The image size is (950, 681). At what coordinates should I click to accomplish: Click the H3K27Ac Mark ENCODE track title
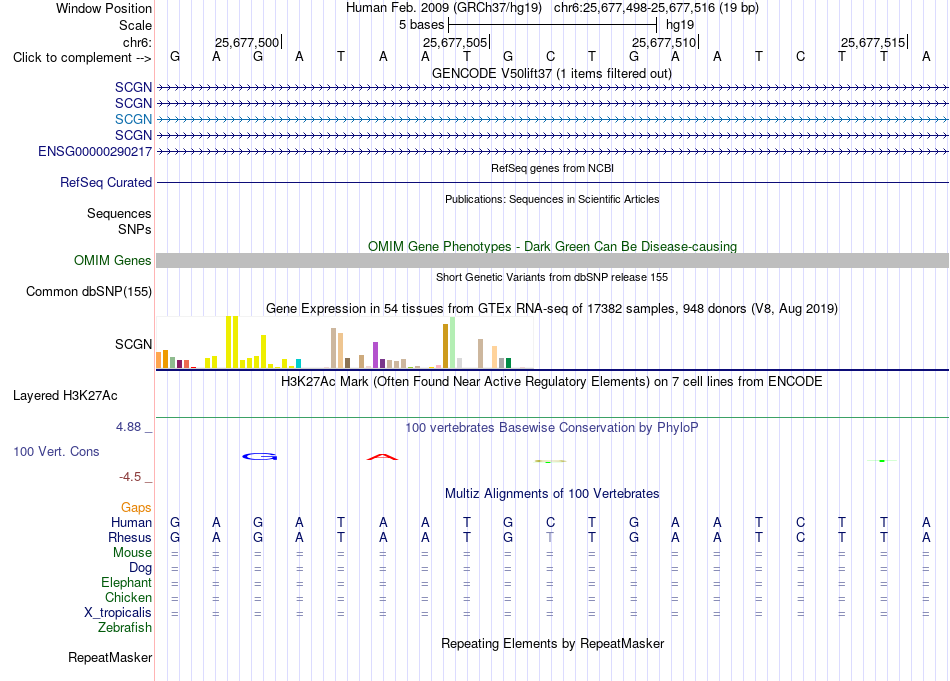click(x=552, y=382)
